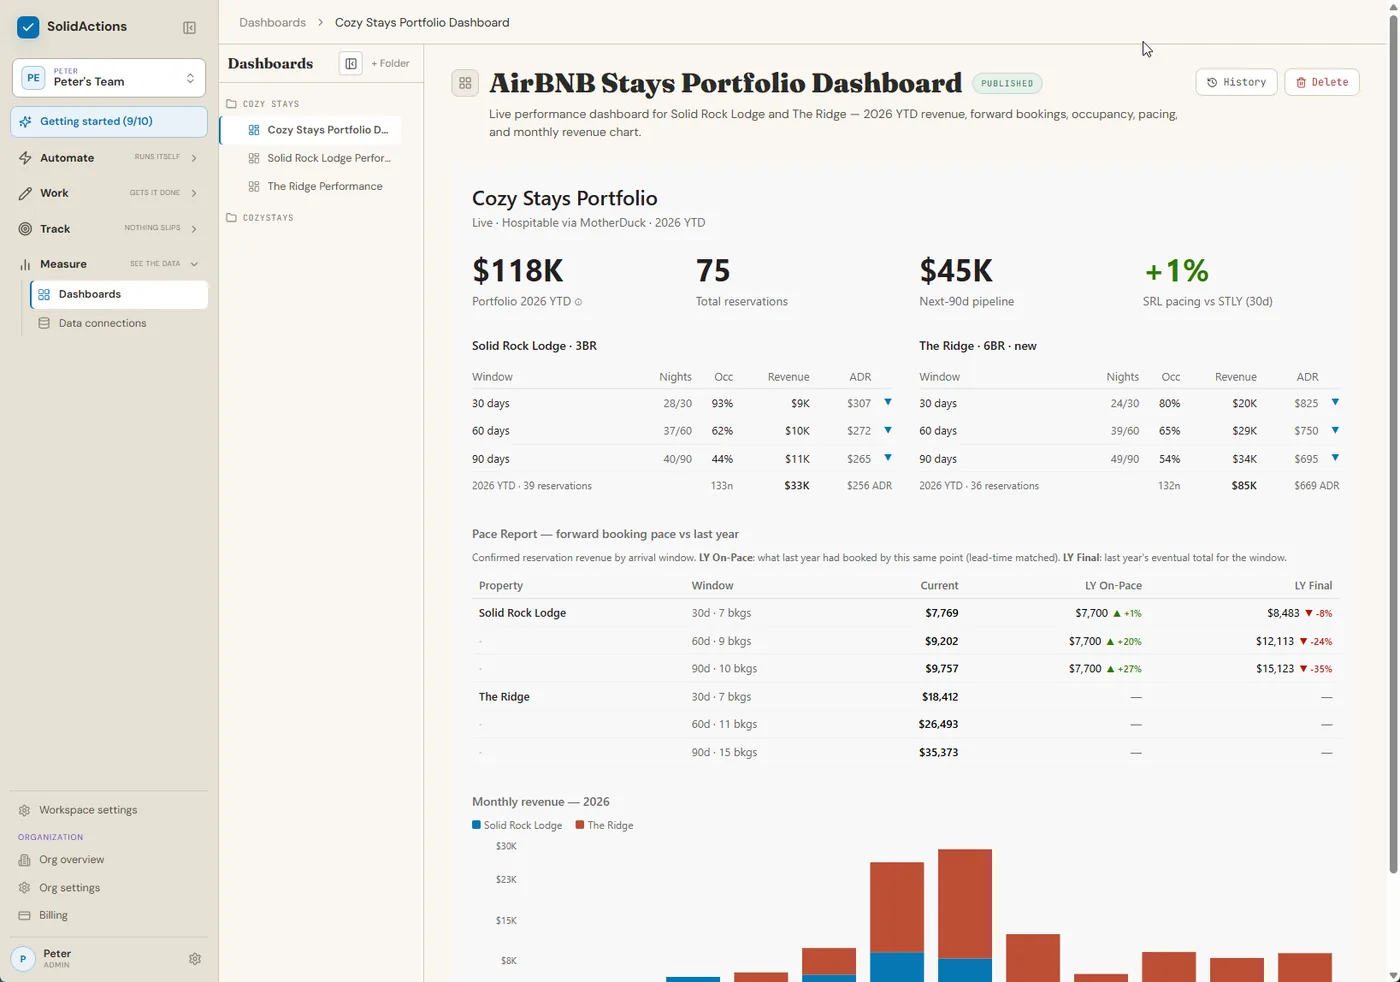
Task: Open dashboard History
Action: 1236,82
